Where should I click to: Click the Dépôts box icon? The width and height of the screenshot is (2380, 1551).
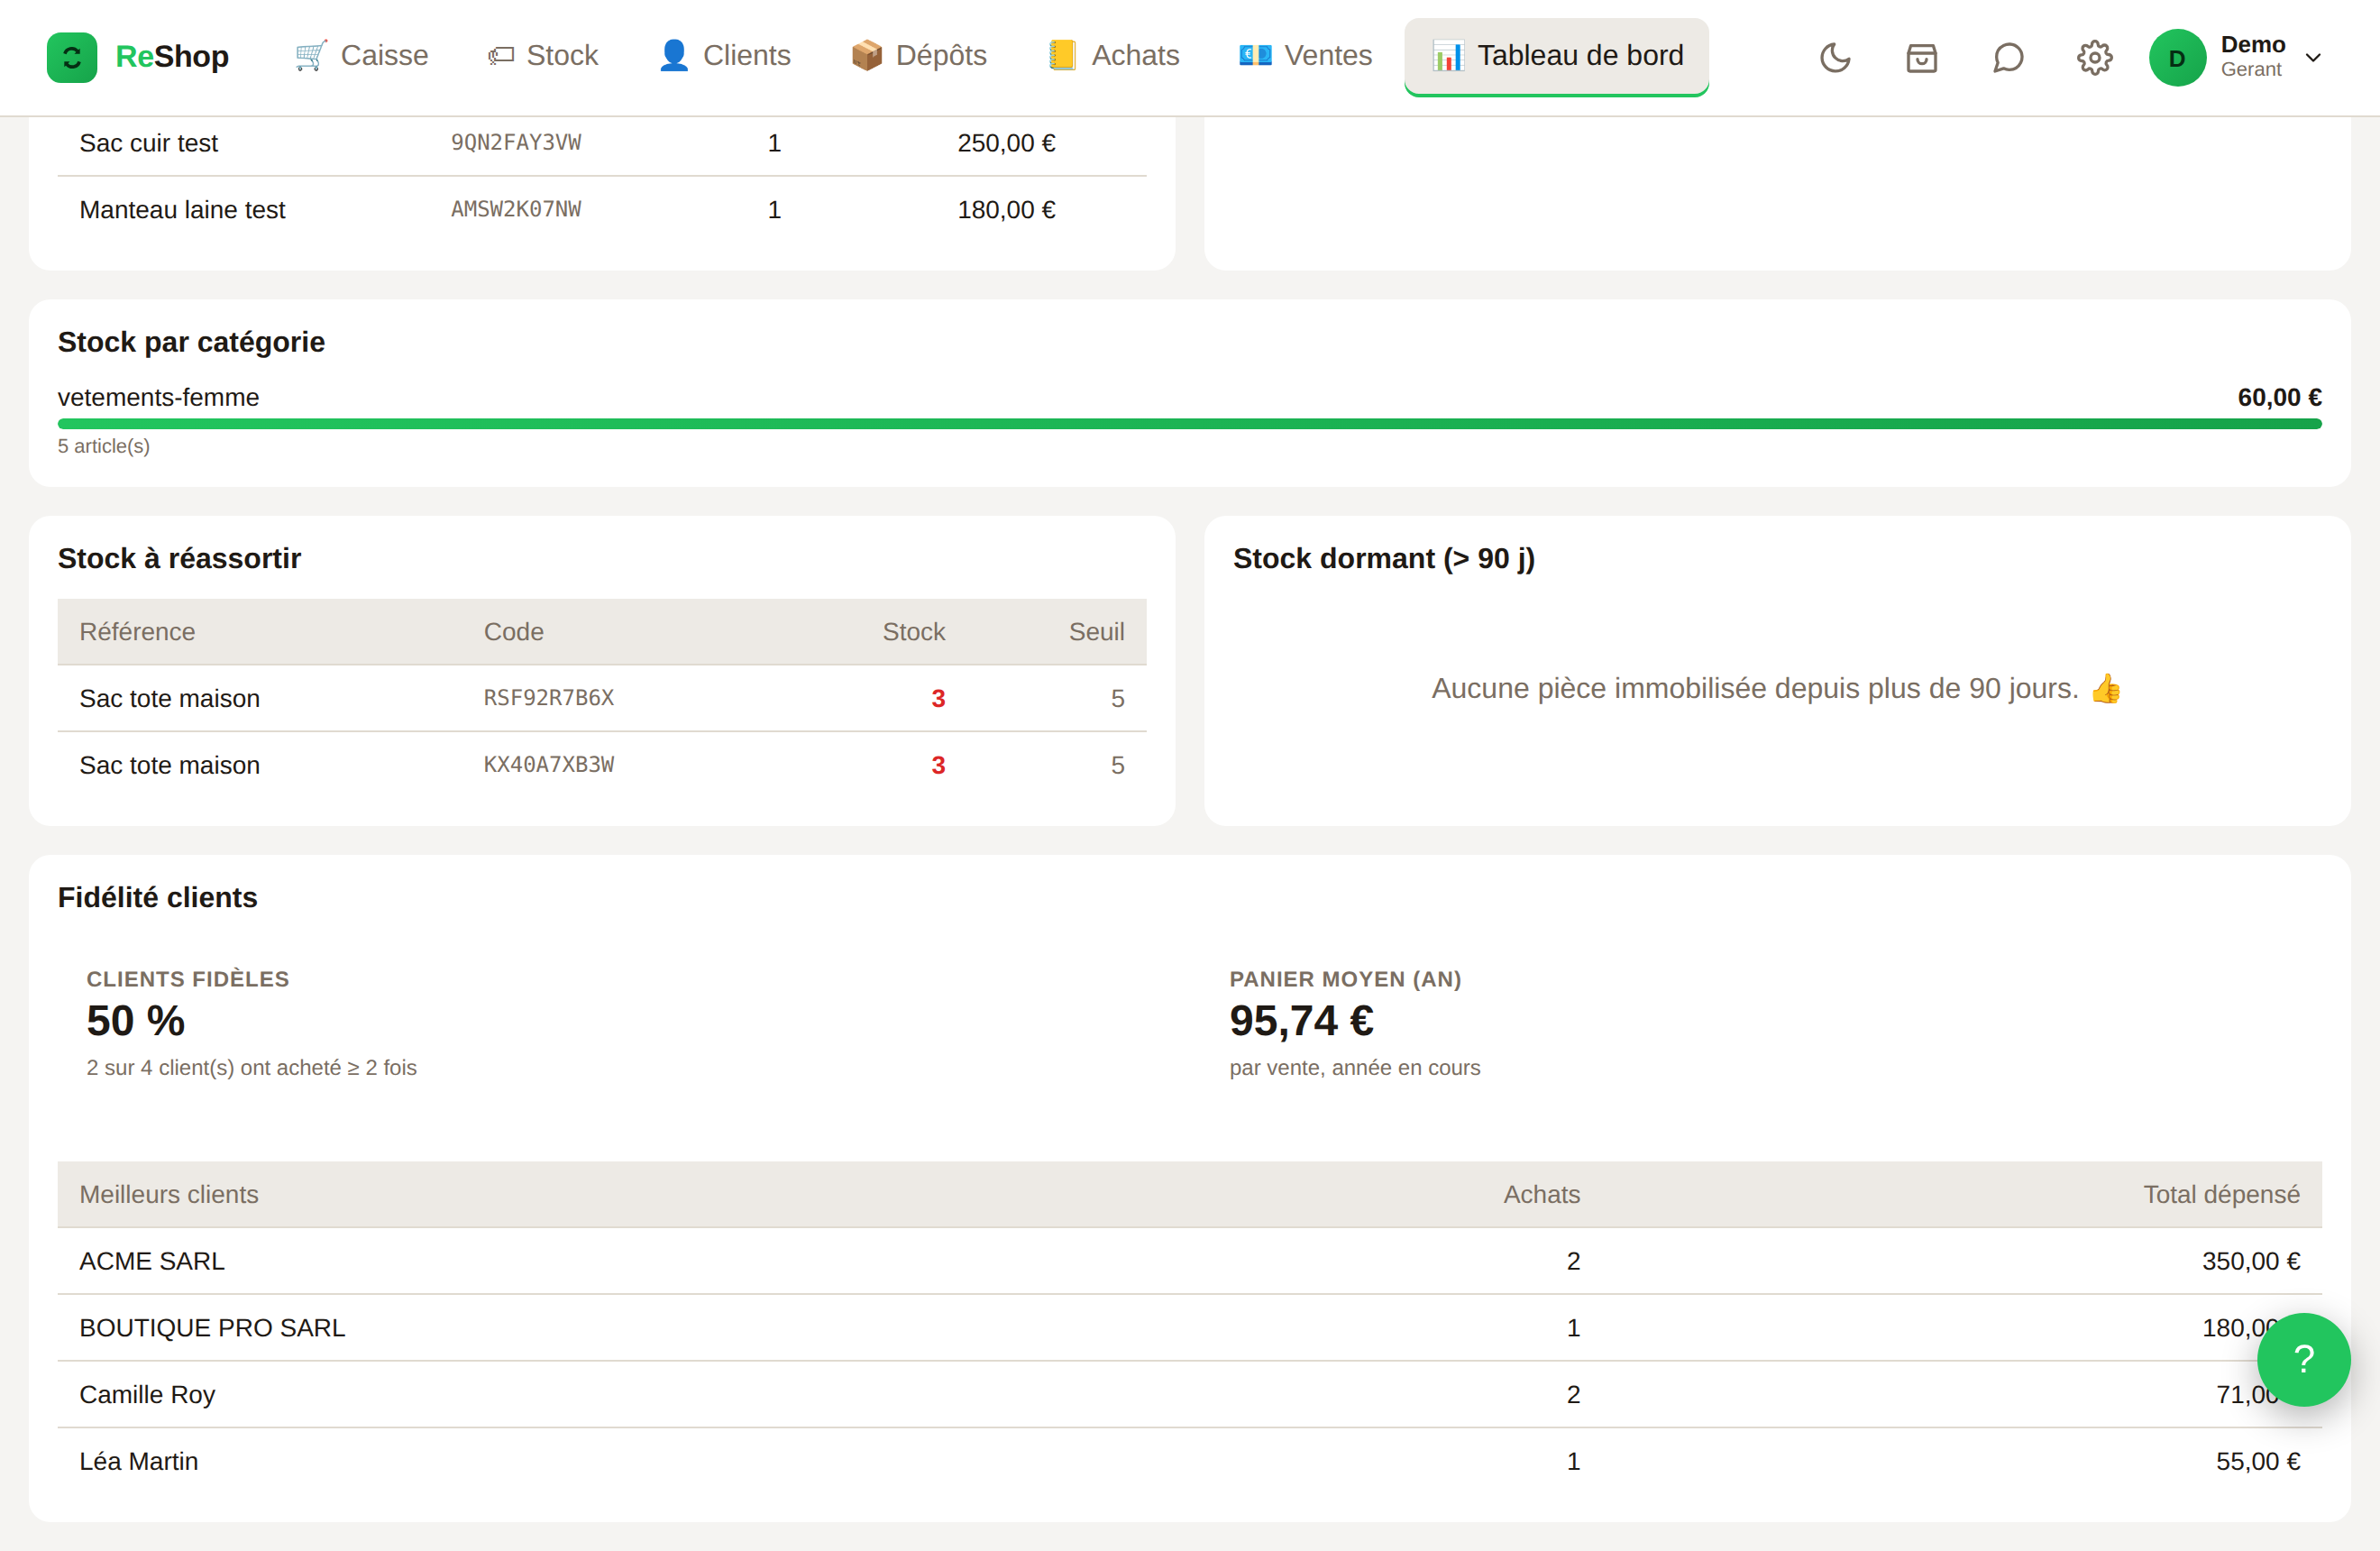[866, 56]
